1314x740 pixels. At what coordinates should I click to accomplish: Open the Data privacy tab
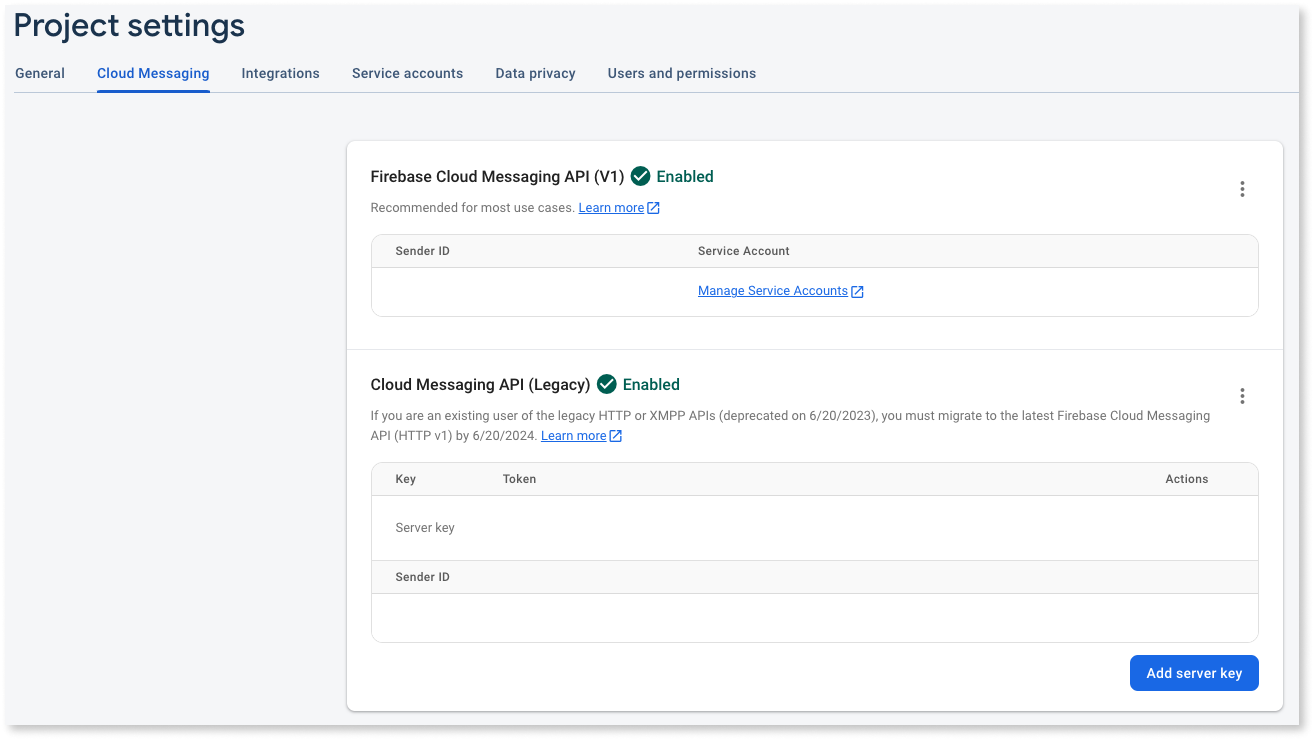(x=535, y=73)
